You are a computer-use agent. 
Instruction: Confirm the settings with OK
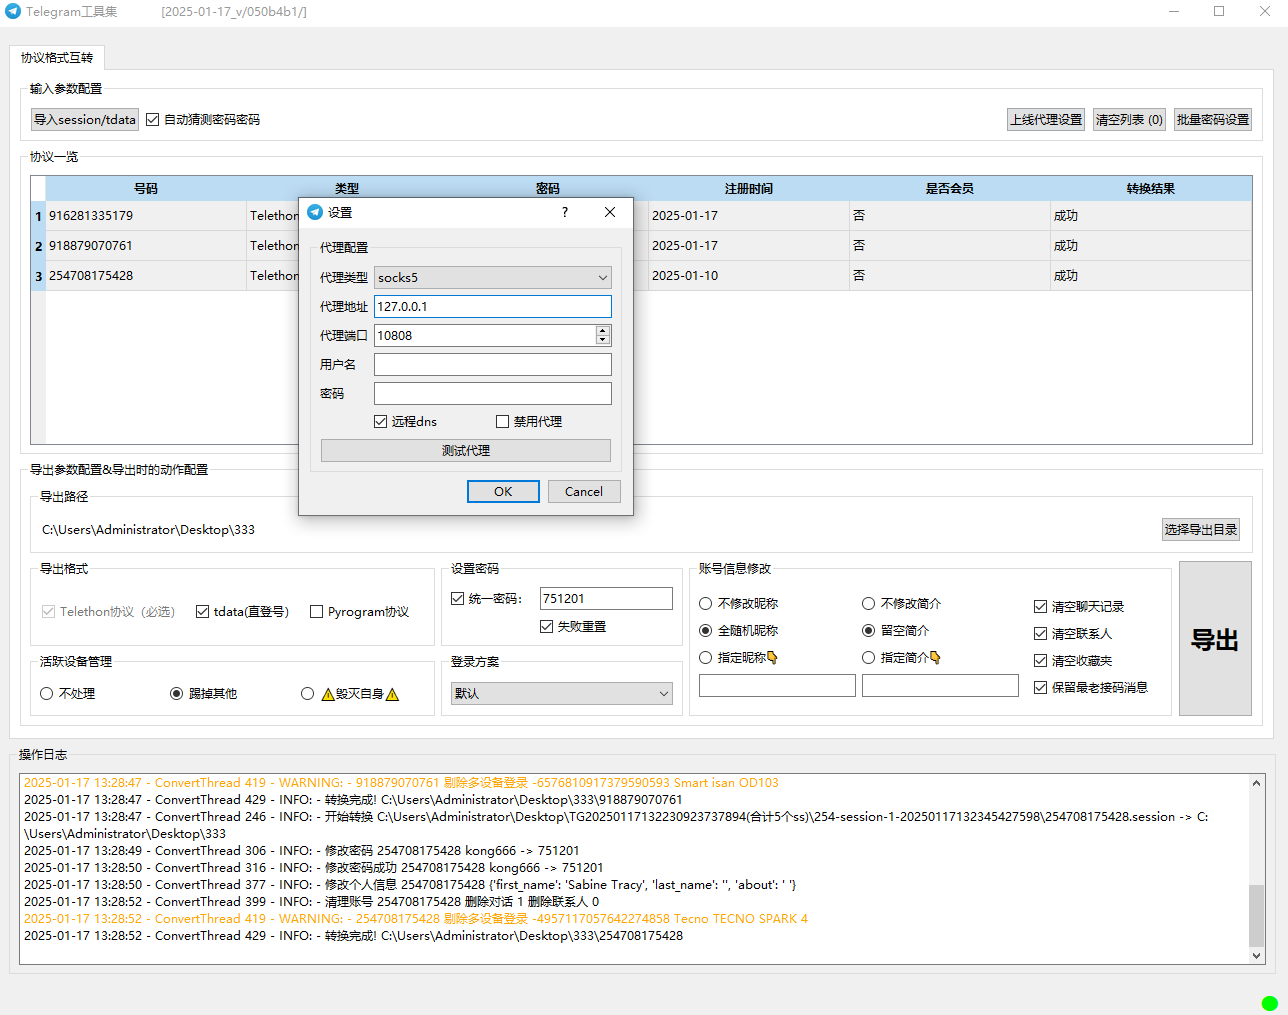[x=503, y=492]
